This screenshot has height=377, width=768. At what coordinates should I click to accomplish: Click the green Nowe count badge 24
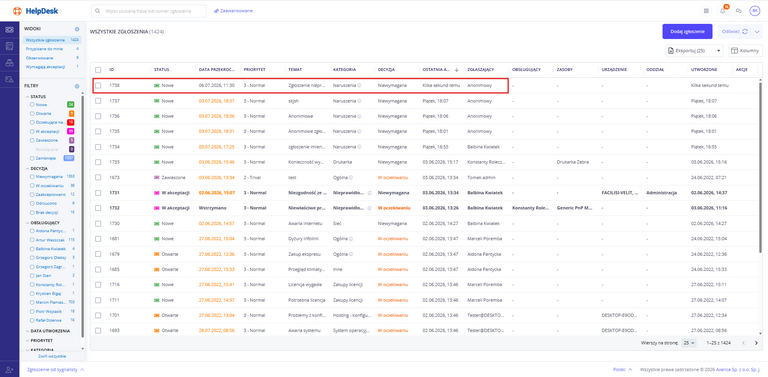(x=71, y=104)
